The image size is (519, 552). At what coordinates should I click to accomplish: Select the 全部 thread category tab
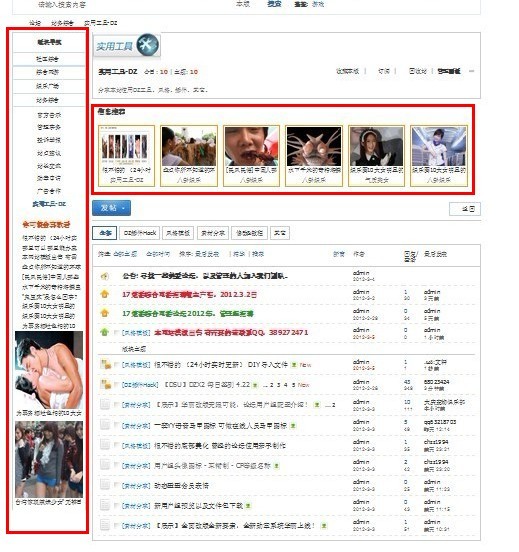pyautogui.click(x=105, y=233)
